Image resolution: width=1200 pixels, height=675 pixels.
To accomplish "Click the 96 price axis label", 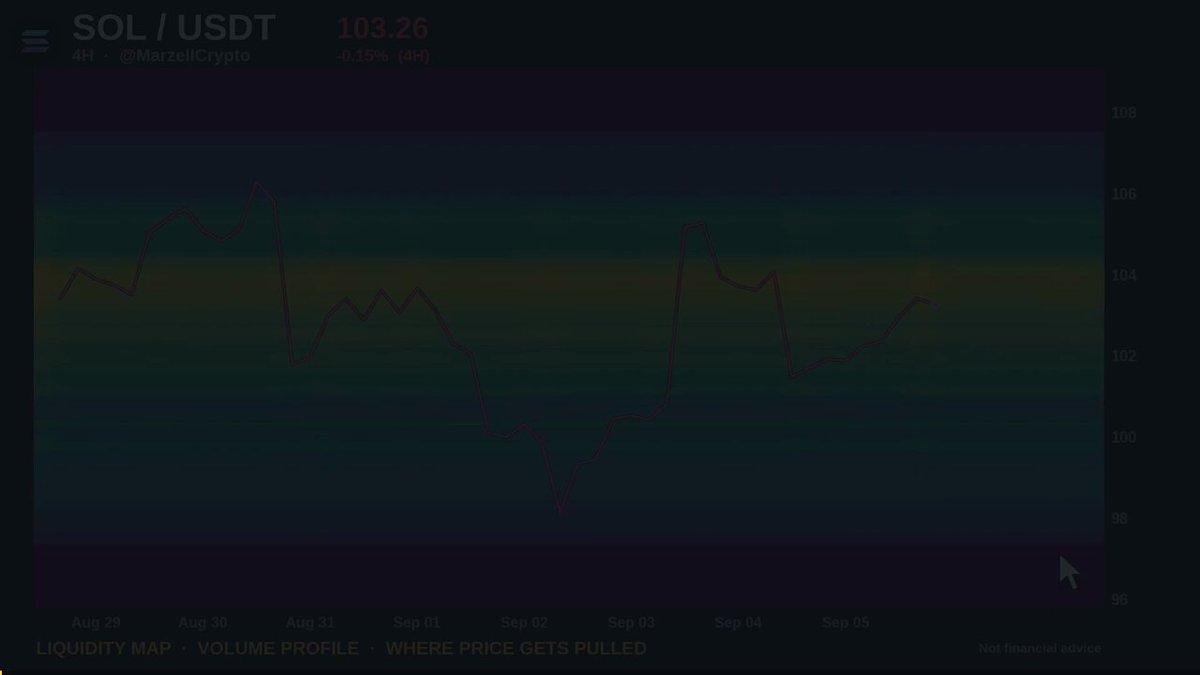I will 1120,599.
